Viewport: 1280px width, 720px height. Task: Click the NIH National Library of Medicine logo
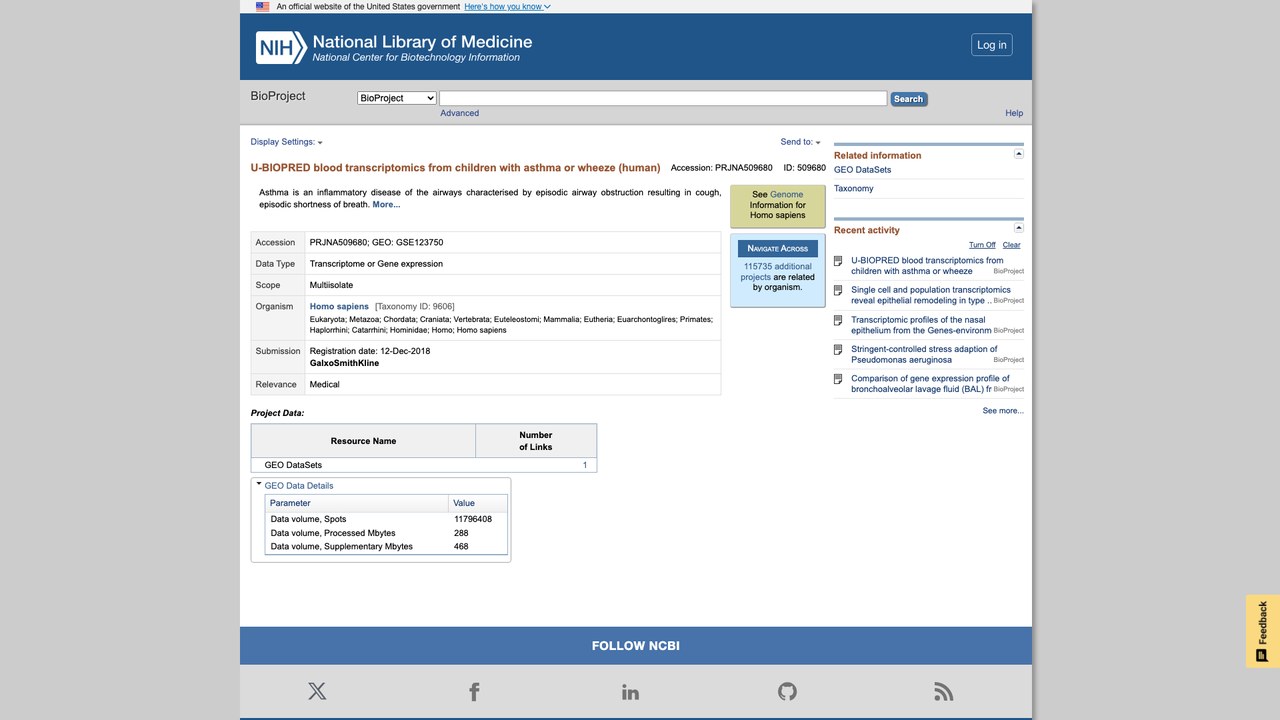(394, 47)
